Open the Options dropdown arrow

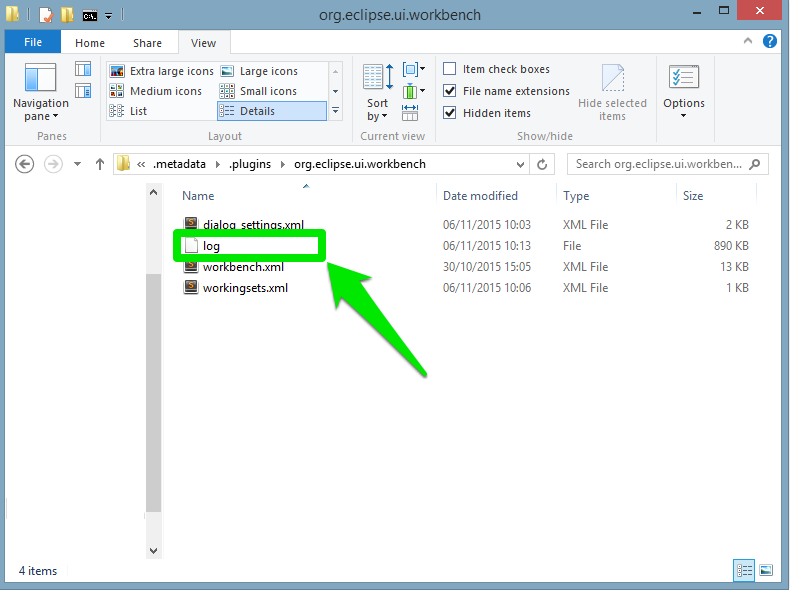[x=684, y=116]
